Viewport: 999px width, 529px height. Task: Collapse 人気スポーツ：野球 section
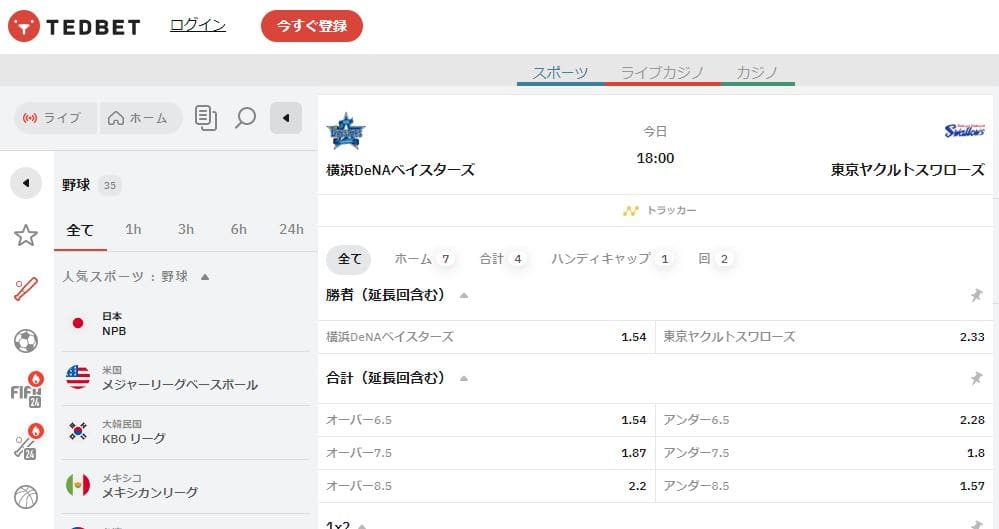[205, 277]
